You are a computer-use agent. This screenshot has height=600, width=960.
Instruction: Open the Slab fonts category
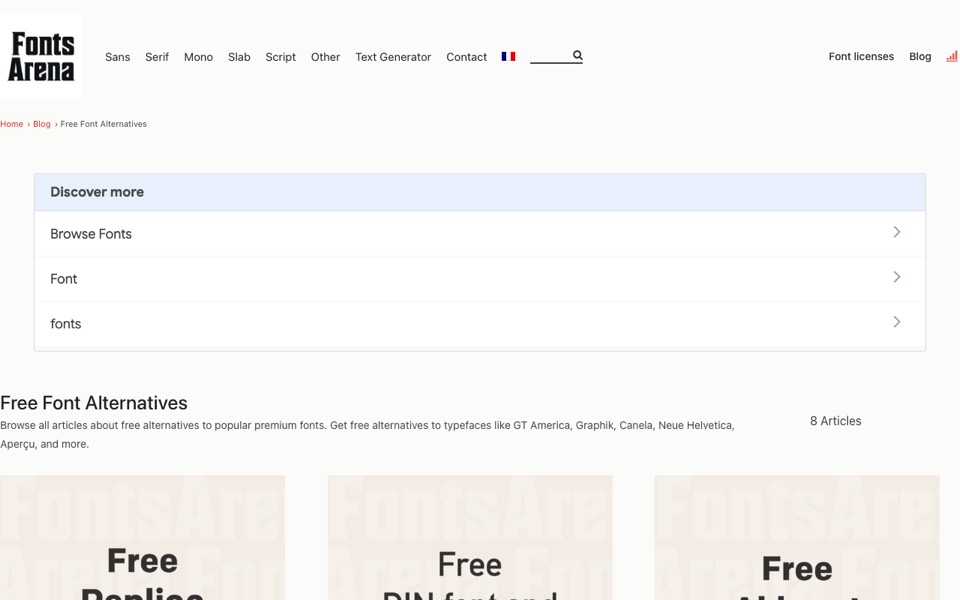click(x=239, y=57)
